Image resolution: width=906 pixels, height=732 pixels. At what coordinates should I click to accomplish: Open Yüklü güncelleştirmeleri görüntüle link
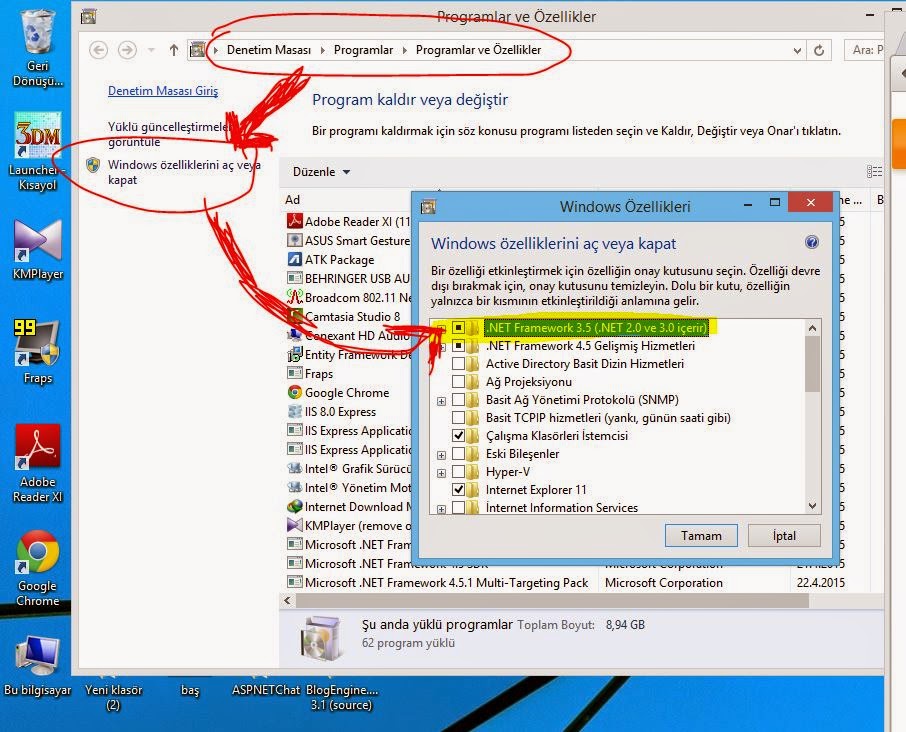pos(169,134)
